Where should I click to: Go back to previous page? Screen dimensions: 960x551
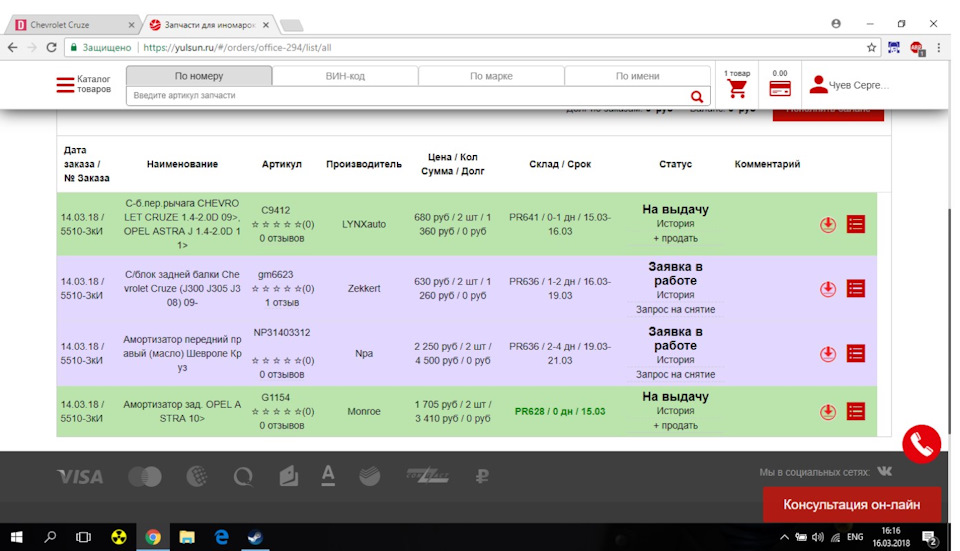13,47
